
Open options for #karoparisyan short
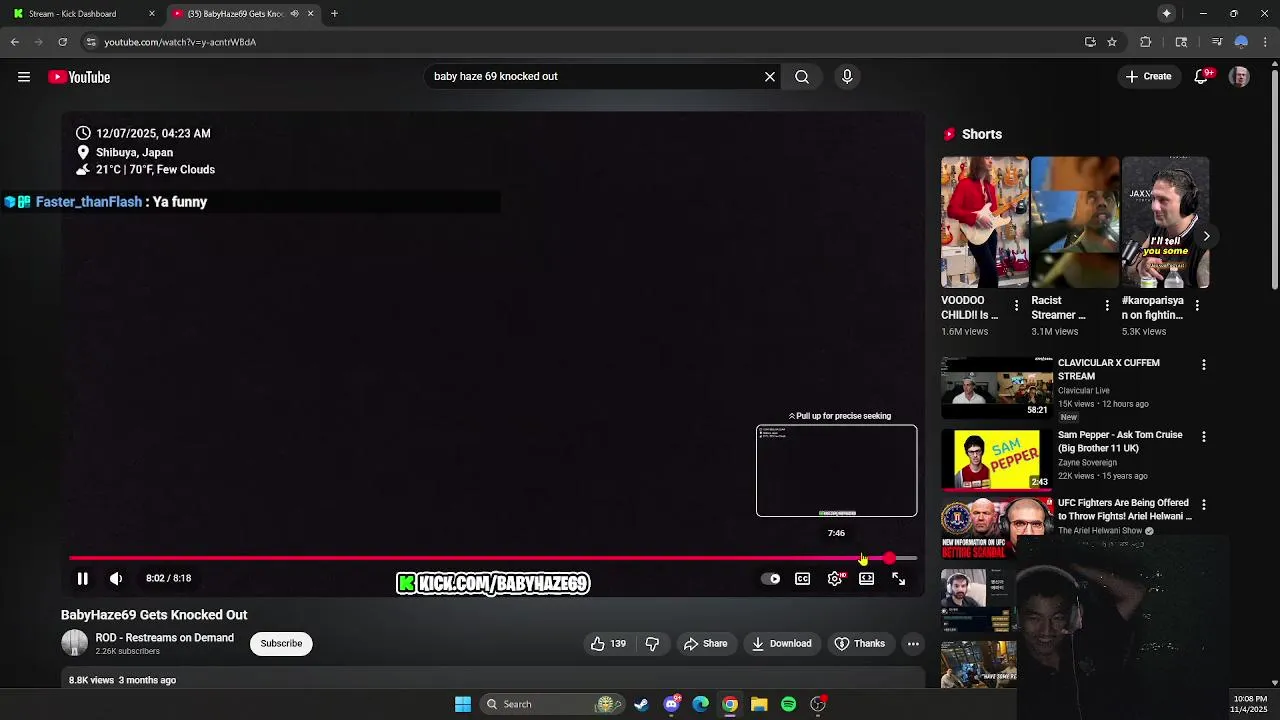1197,305
